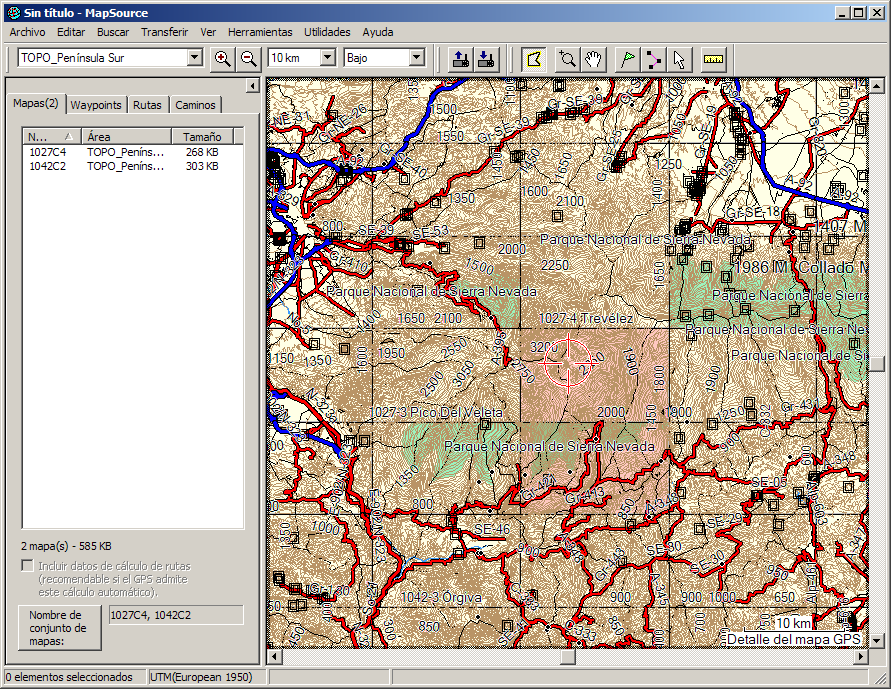Open the Editar menu
The height and width of the screenshot is (689, 891).
tap(71, 32)
